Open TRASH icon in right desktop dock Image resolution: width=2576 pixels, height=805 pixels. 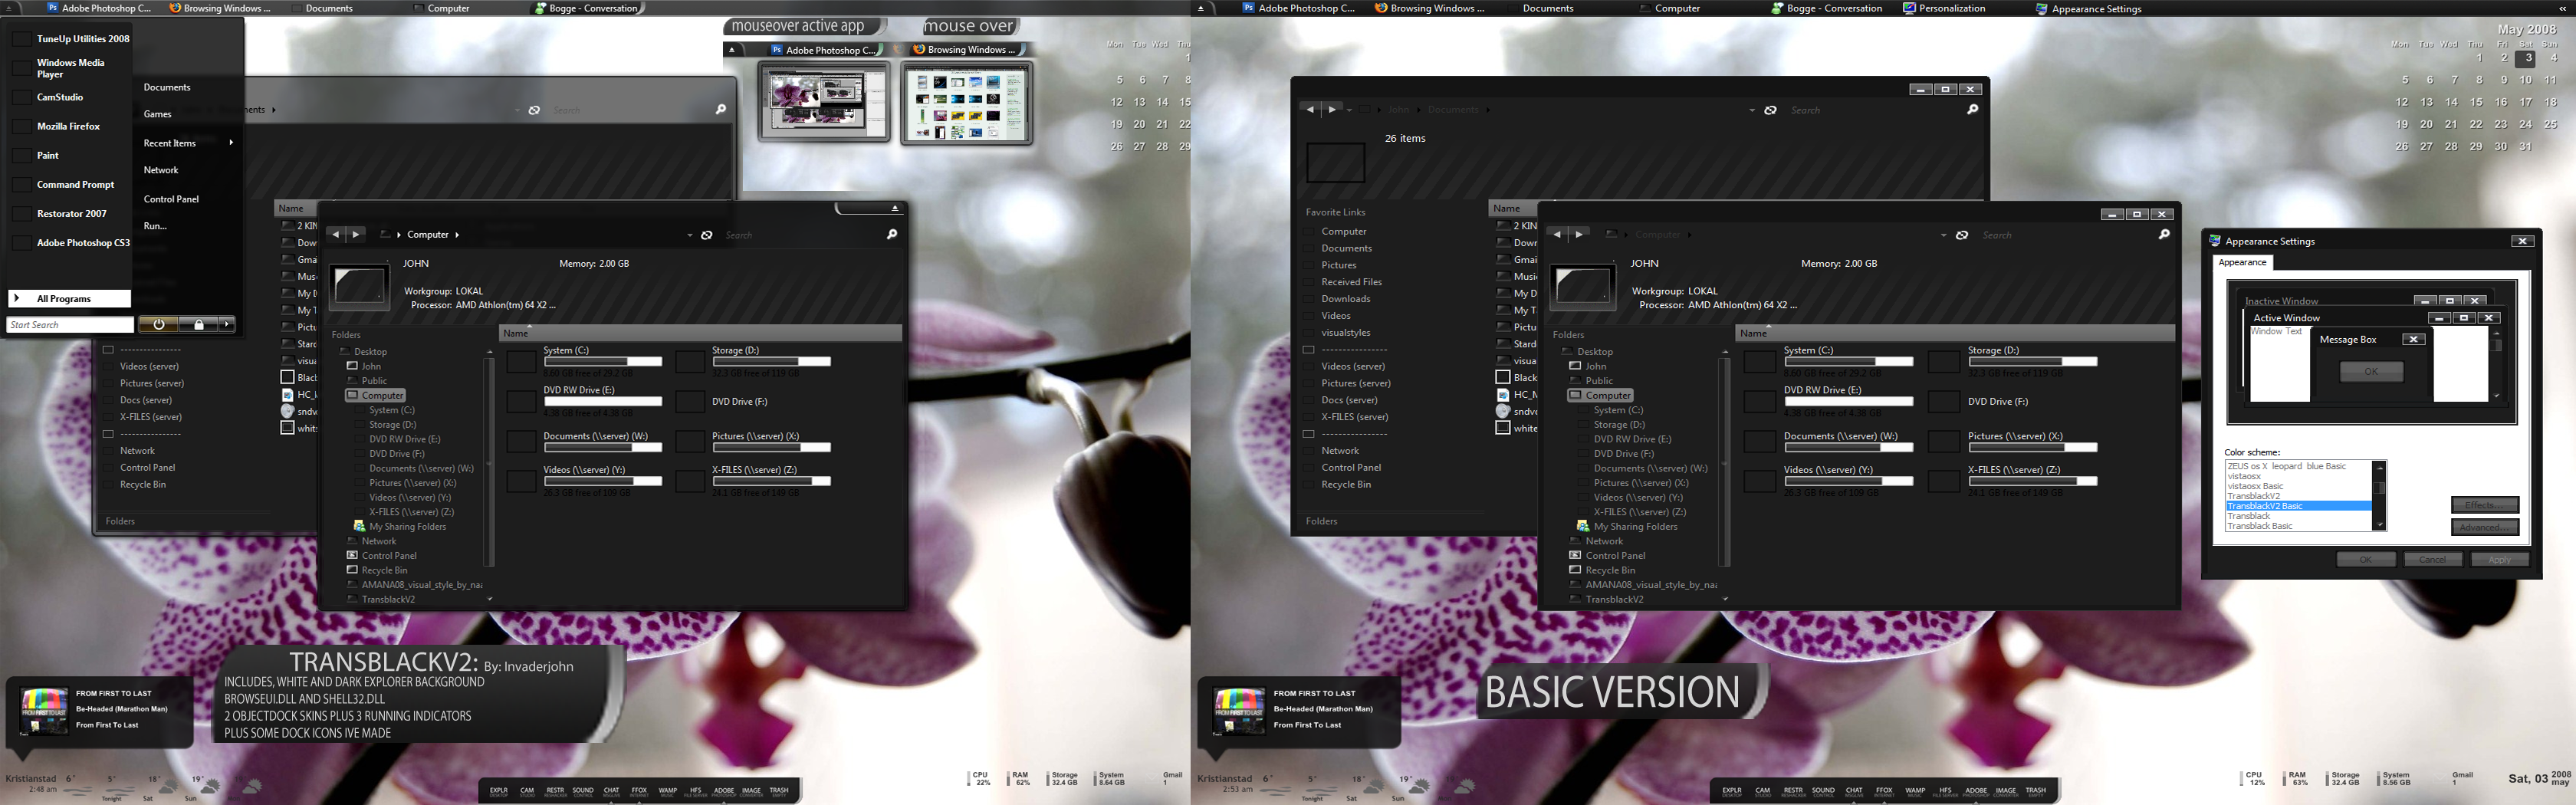[x=2036, y=791]
